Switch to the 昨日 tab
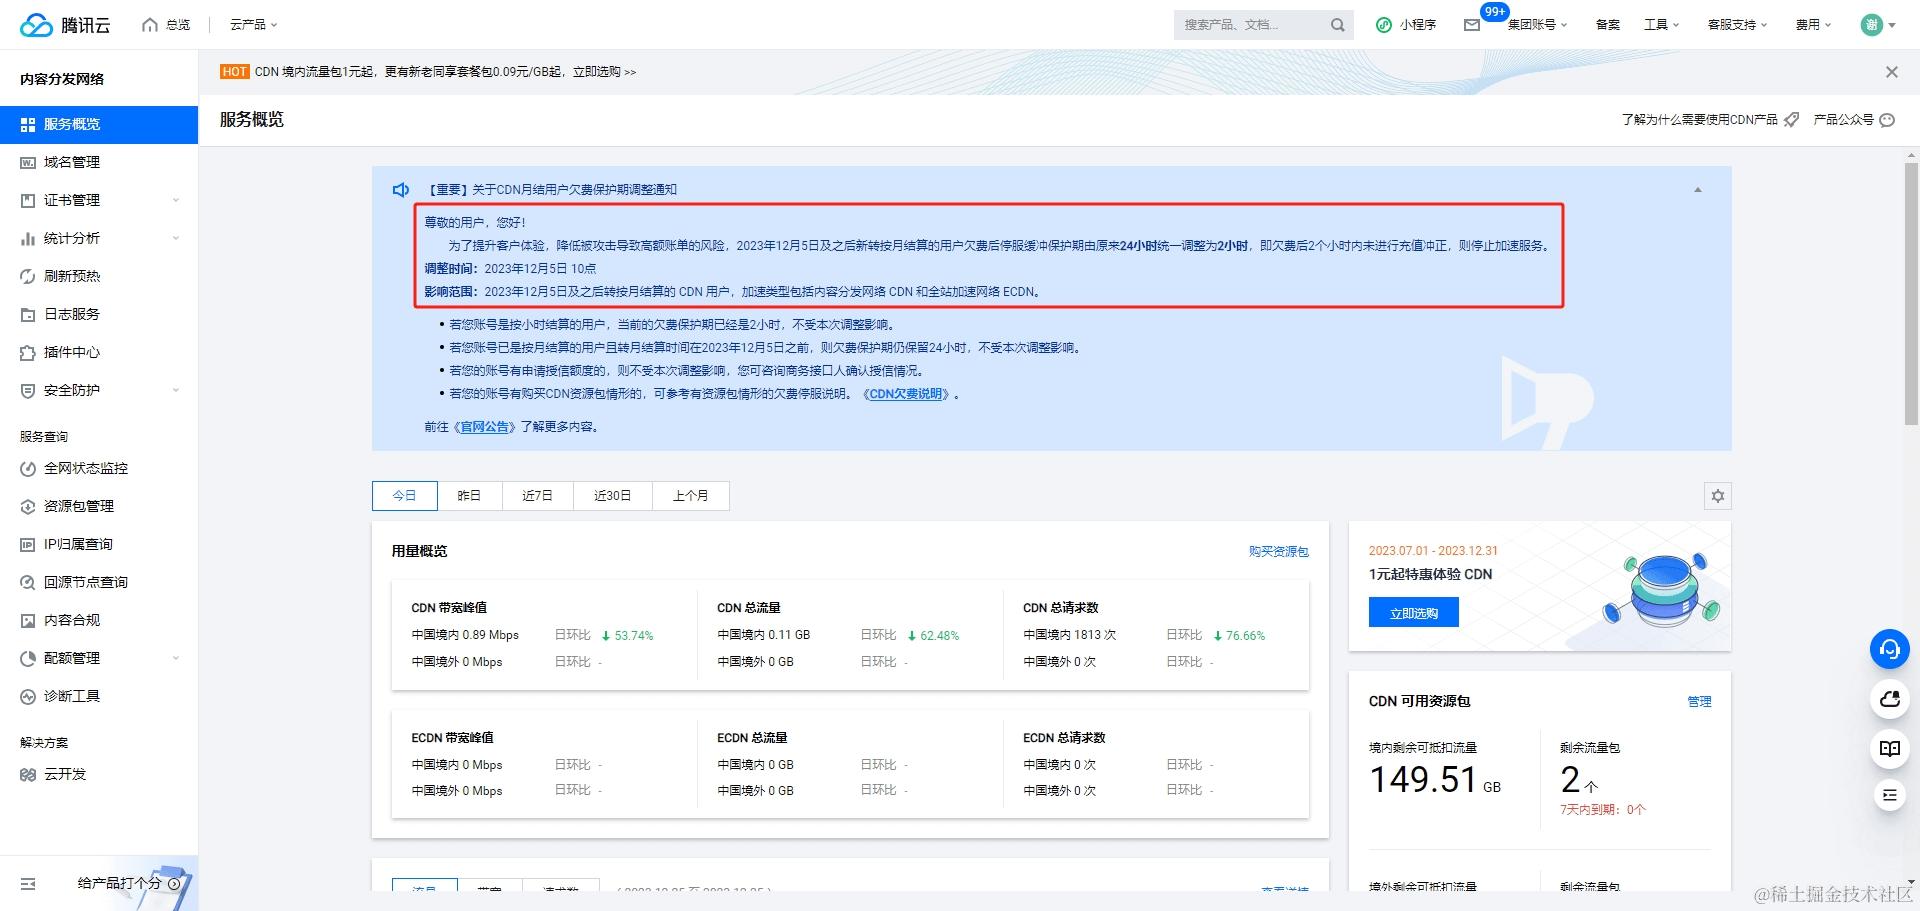 tap(469, 496)
